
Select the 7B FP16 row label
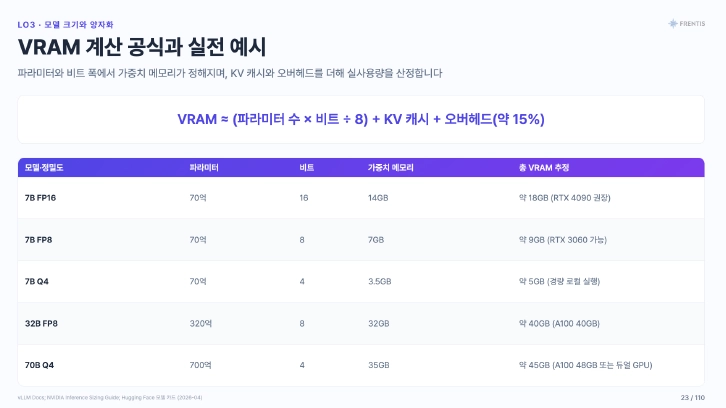40,198
